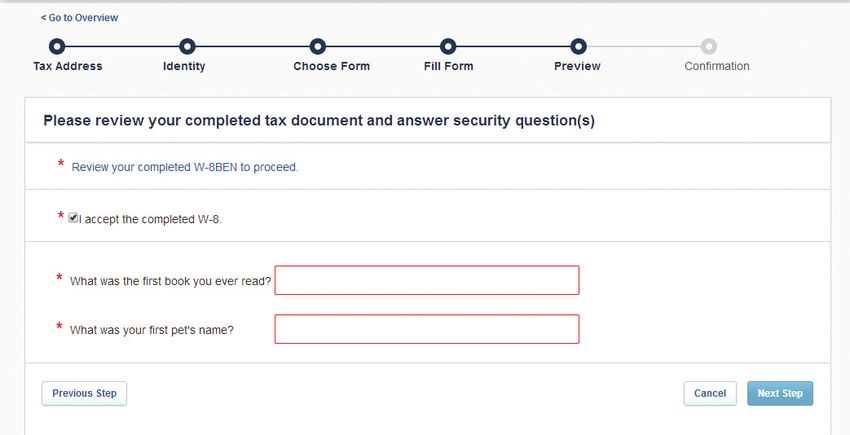Click the 'Identity' step label
Viewport: 850px width, 435px height.
point(184,67)
